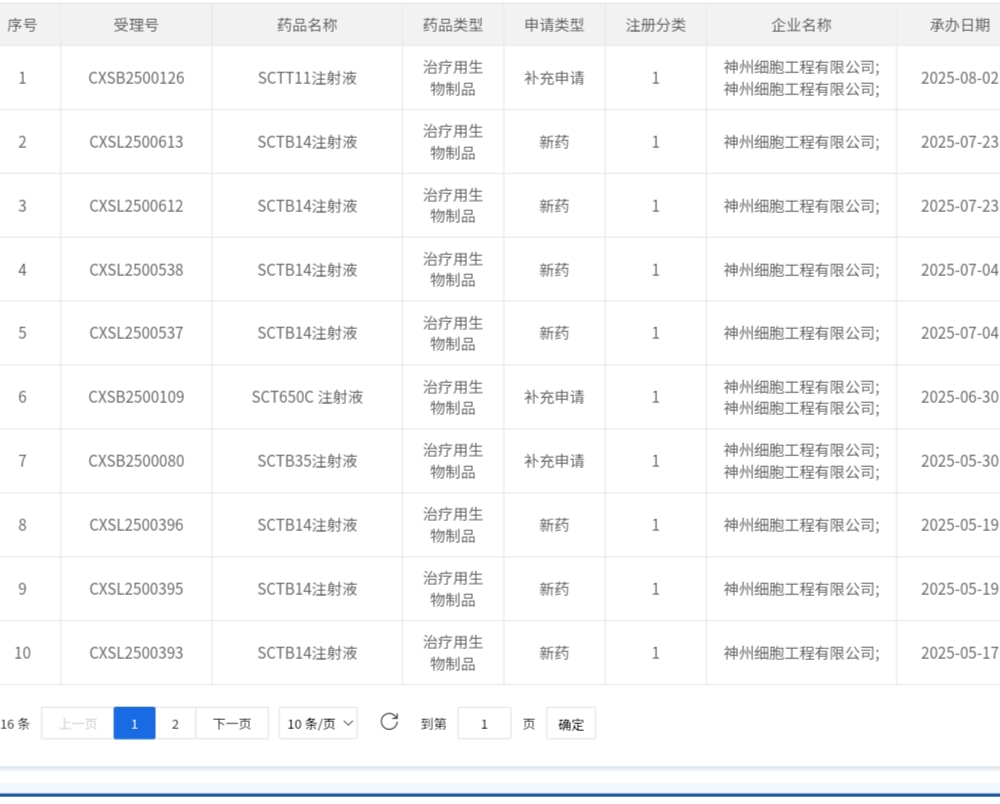Go to page 2
This screenshot has width=1000, height=804.
175,723
